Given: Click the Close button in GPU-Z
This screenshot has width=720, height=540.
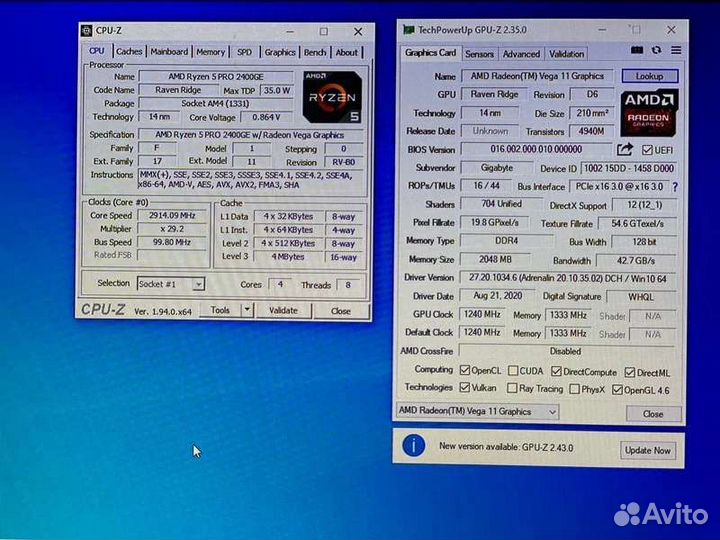Looking at the screenshot, I should [653, 414].
